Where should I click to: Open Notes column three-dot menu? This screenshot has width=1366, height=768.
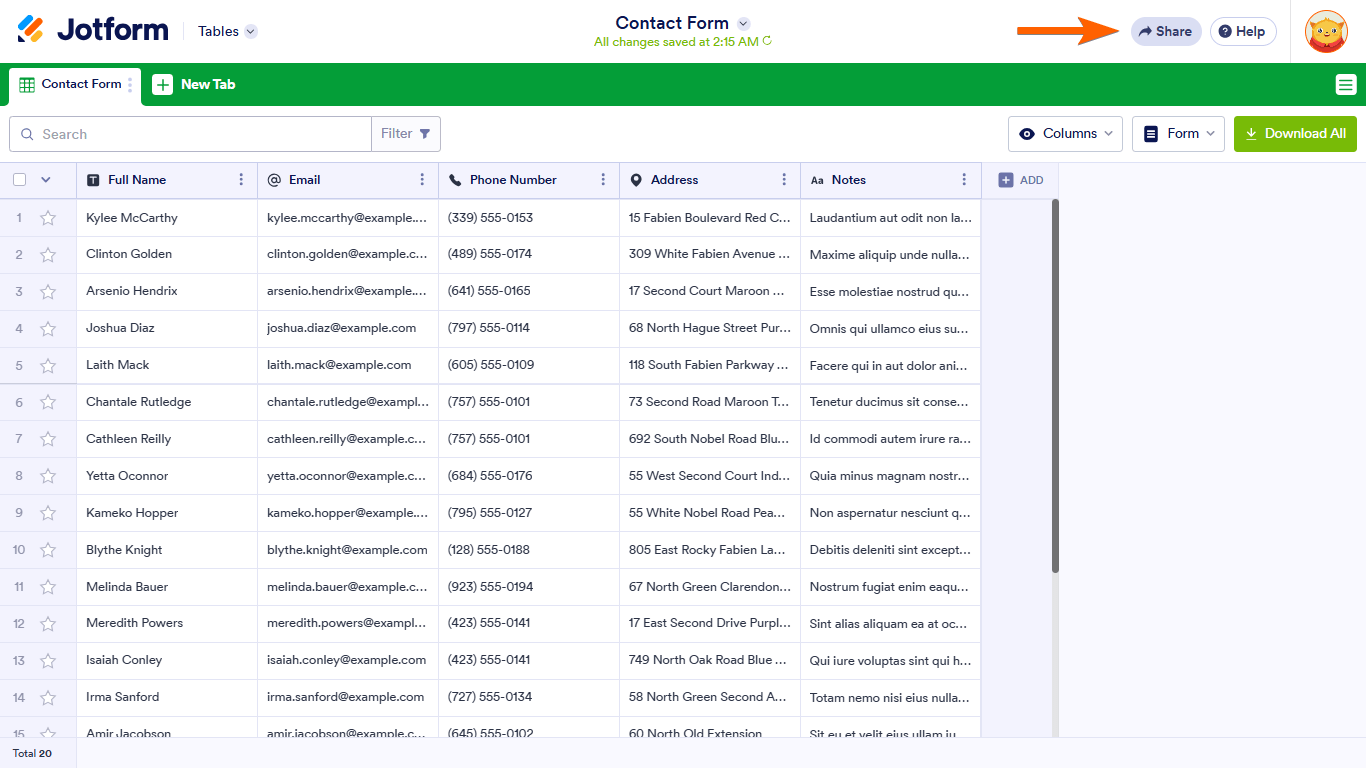tap(964, 180)
